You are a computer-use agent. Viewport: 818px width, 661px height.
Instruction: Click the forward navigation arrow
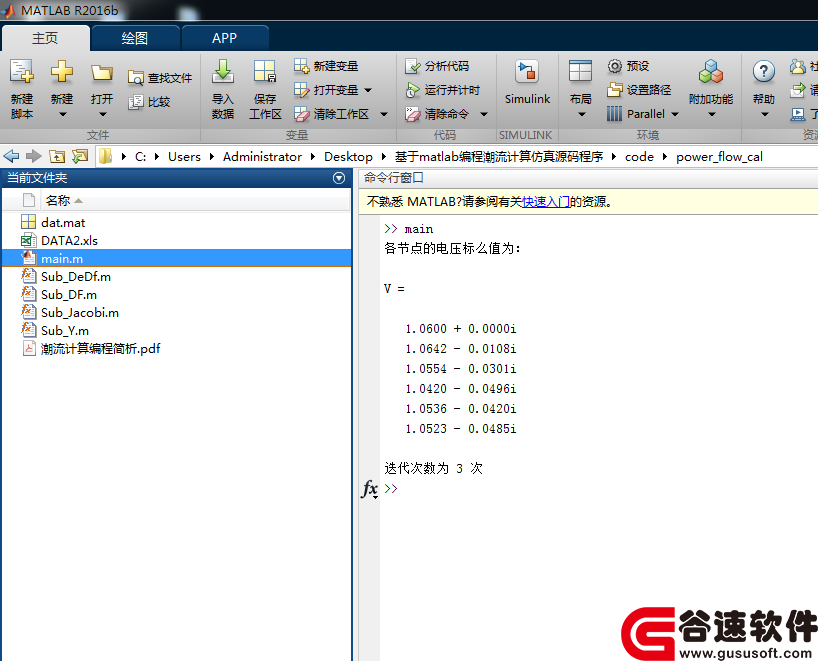click(34, 156)
